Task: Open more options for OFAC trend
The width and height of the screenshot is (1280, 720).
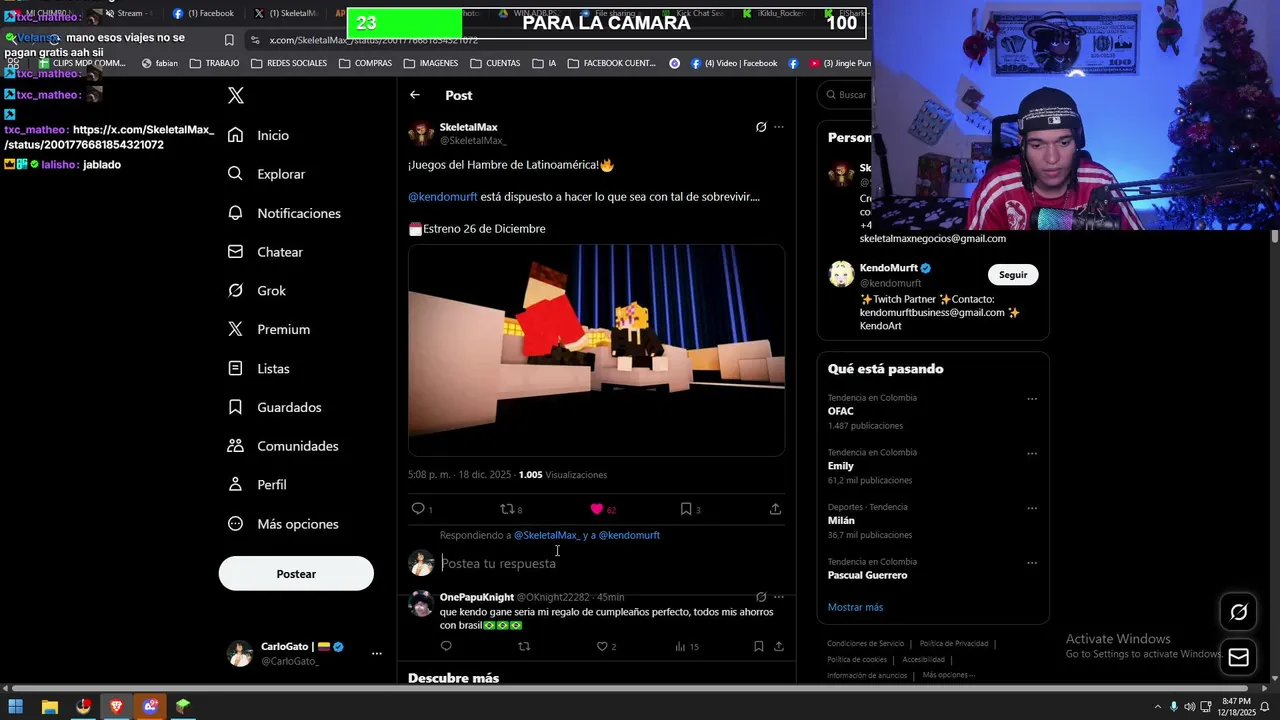Action: click(x=1032, y=399)
